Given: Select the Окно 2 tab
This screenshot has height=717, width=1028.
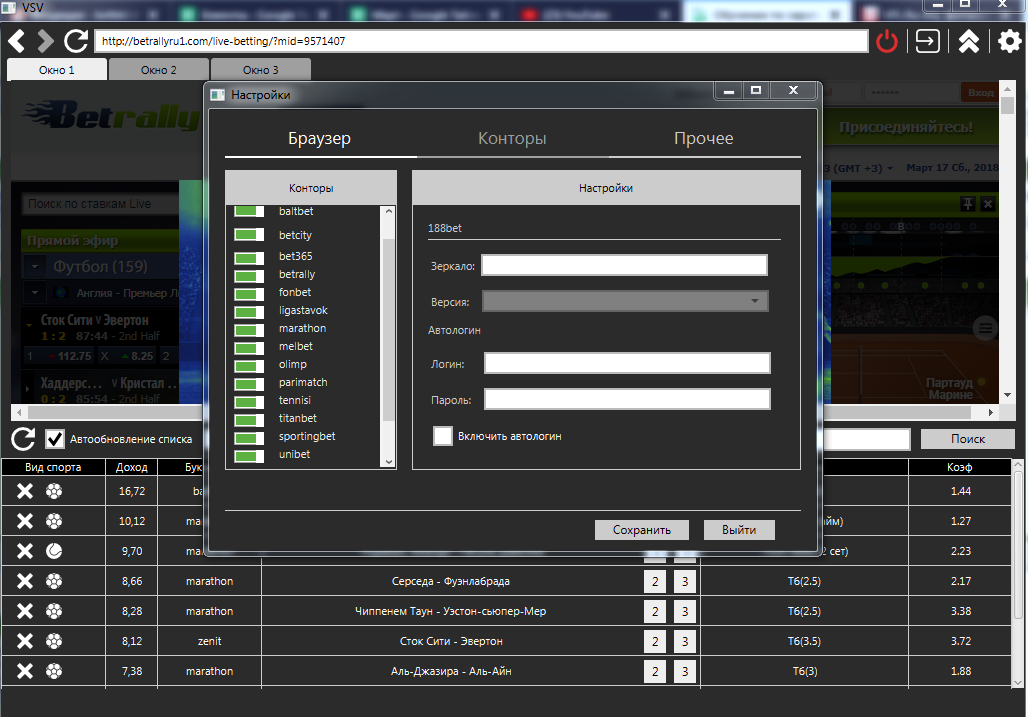Looking at the screenshot, I should 159,69.
